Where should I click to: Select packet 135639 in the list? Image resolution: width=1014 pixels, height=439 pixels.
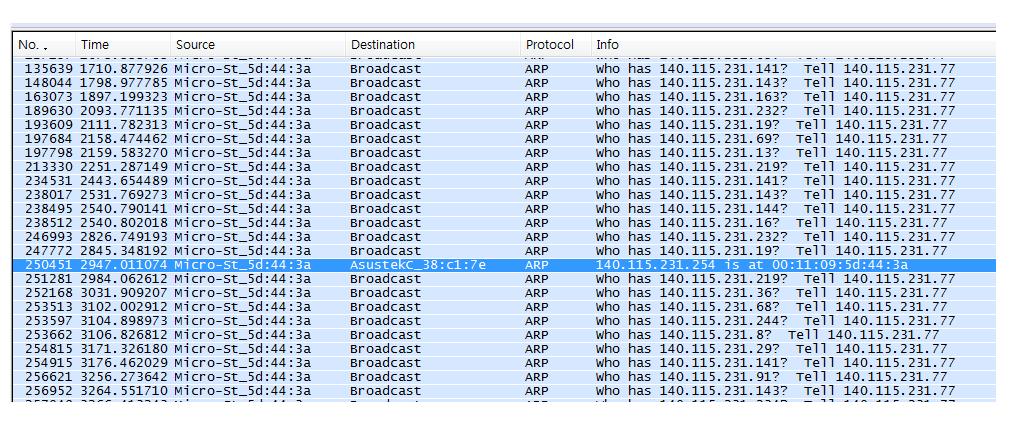pyautogui.click(x=45, y=69)
